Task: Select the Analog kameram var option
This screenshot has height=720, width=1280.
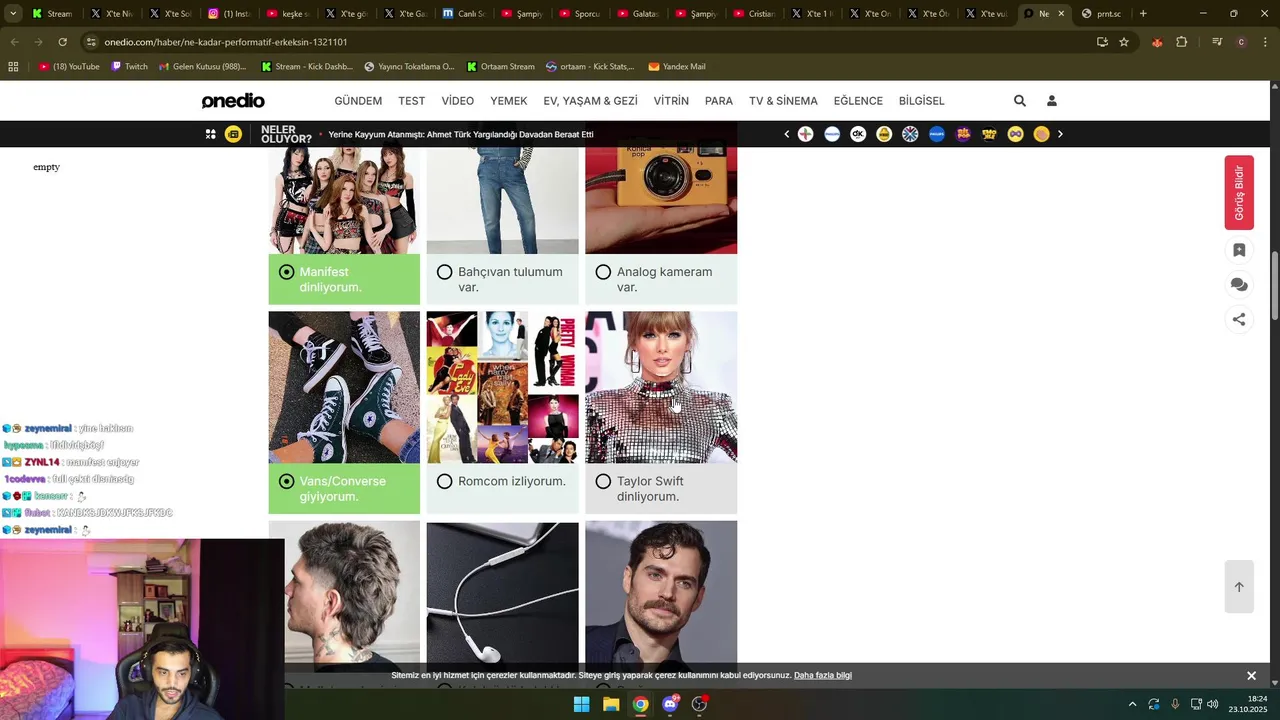Action: tap(661, 279)
